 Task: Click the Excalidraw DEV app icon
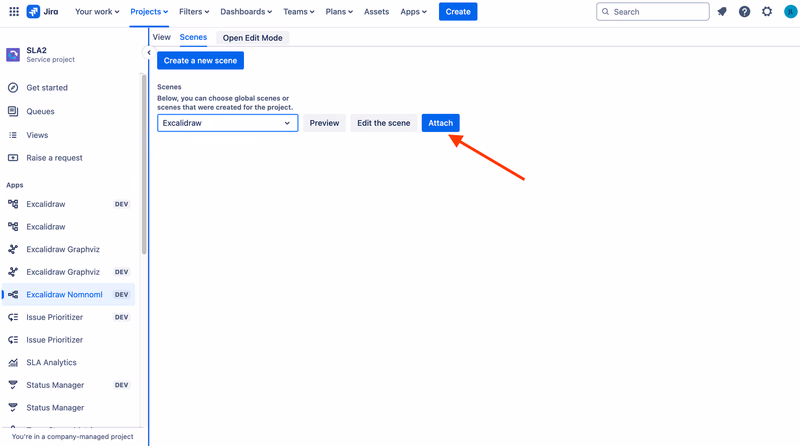point(13,204)
